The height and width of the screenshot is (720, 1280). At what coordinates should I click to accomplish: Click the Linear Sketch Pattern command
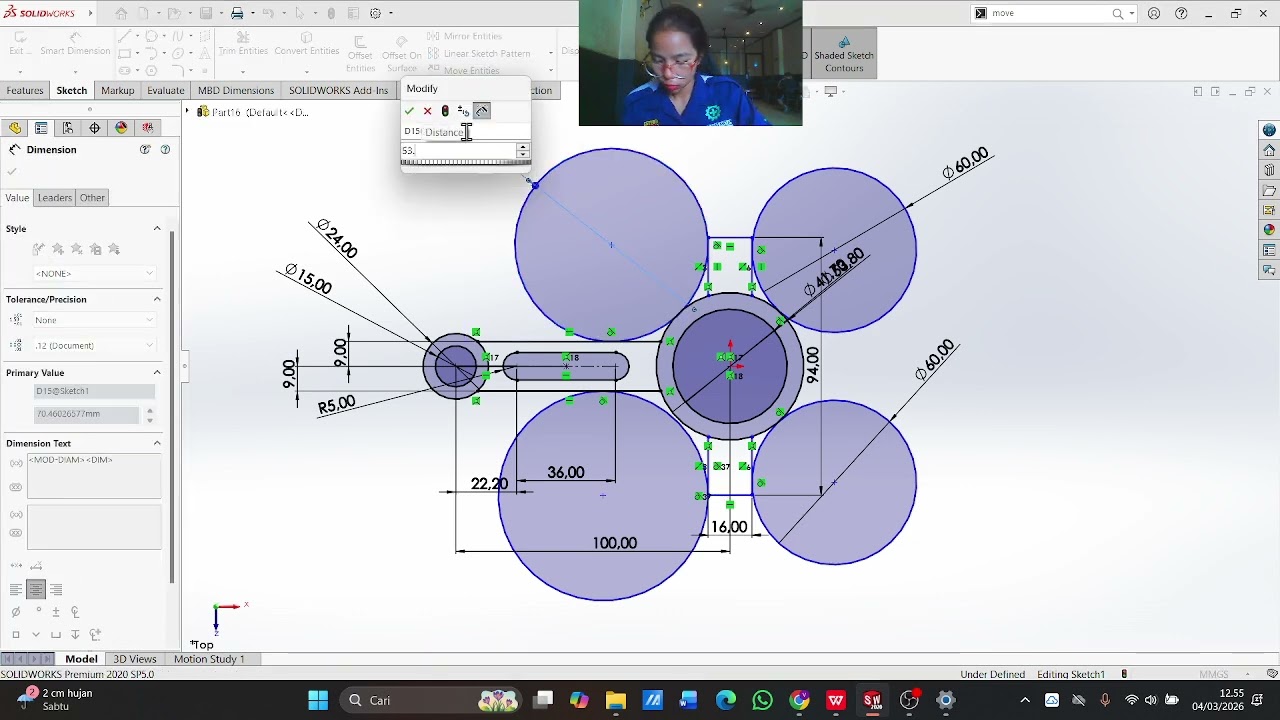coord(478,53)
